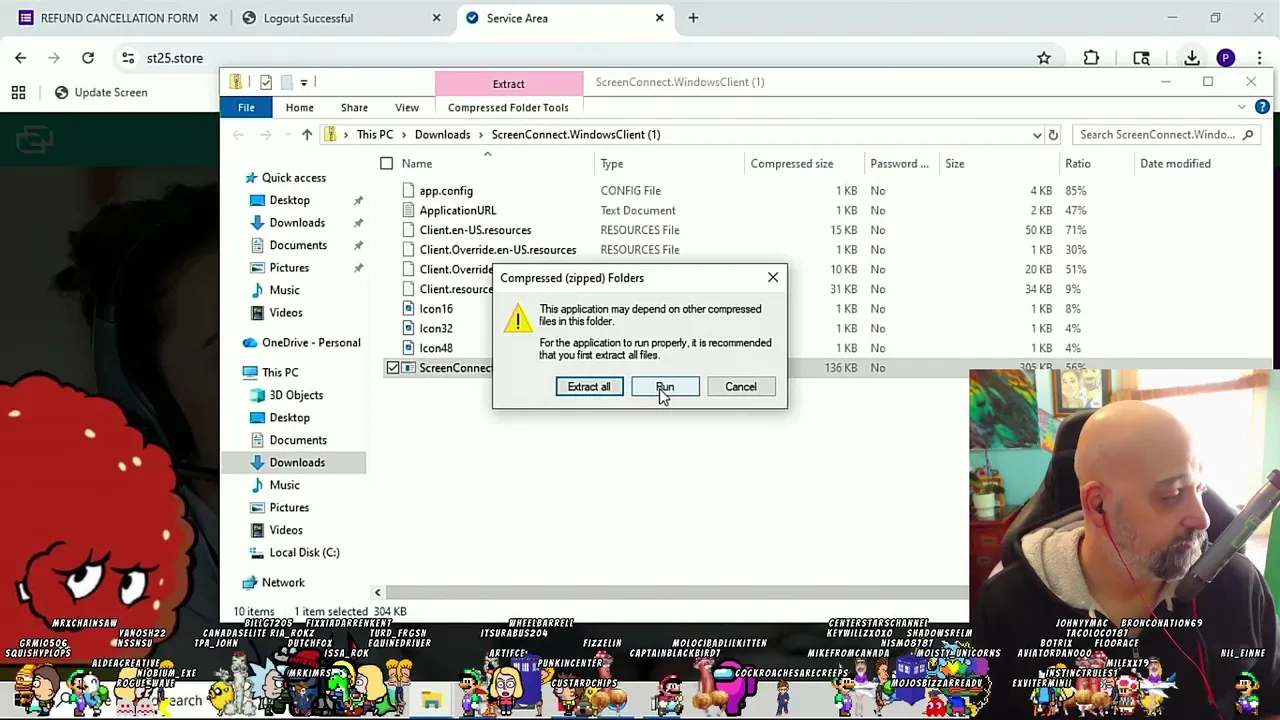The height and width of the screenshot is (720, 1280).
Task: Open Explorer Help question mark icon
Action: pos(1262,107)
